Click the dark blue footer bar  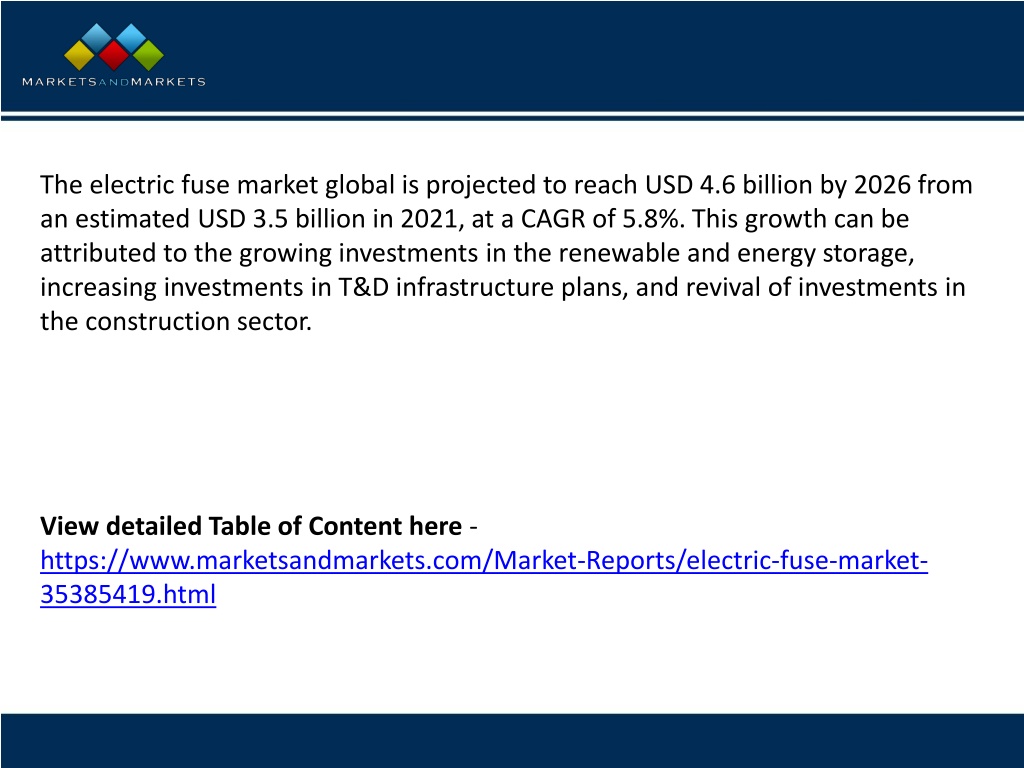pyautogui.click(x=512, y=741)
